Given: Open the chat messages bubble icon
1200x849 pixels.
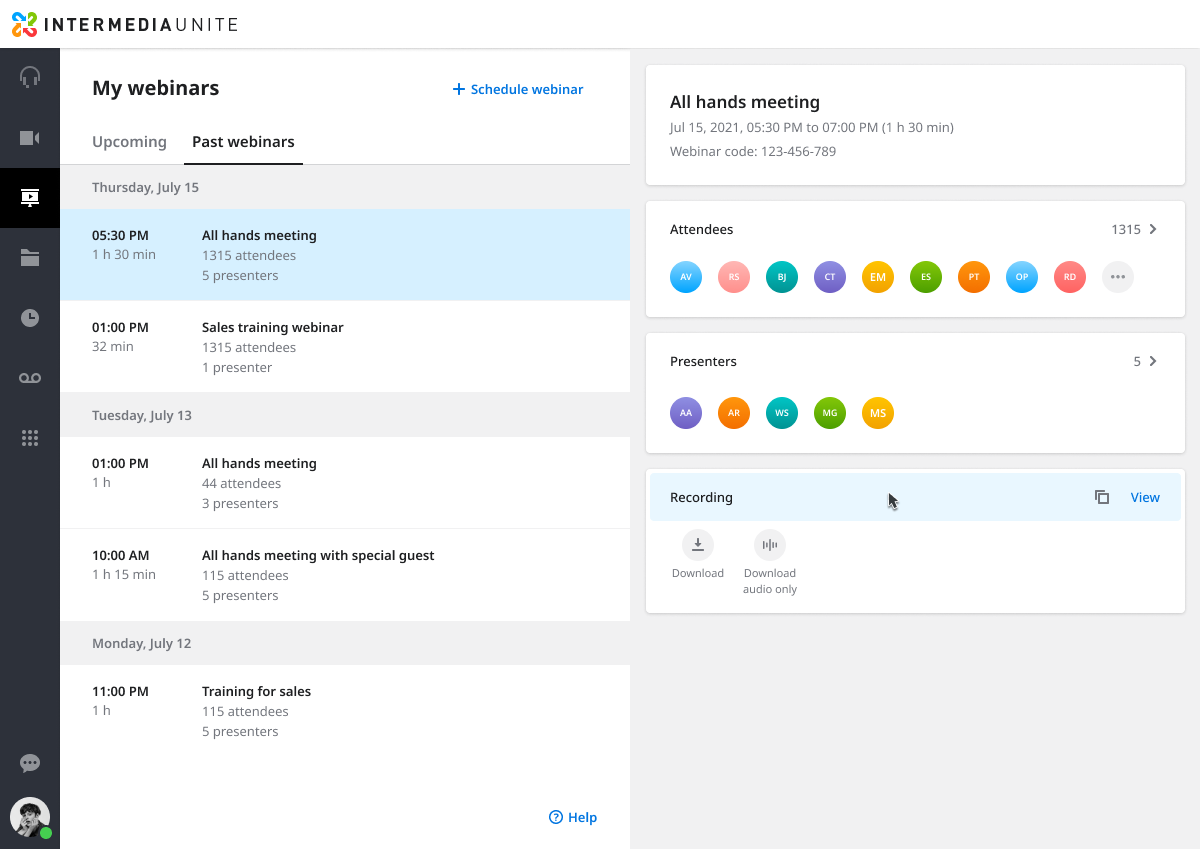Looking at the screenshot, I should [30, 763].
